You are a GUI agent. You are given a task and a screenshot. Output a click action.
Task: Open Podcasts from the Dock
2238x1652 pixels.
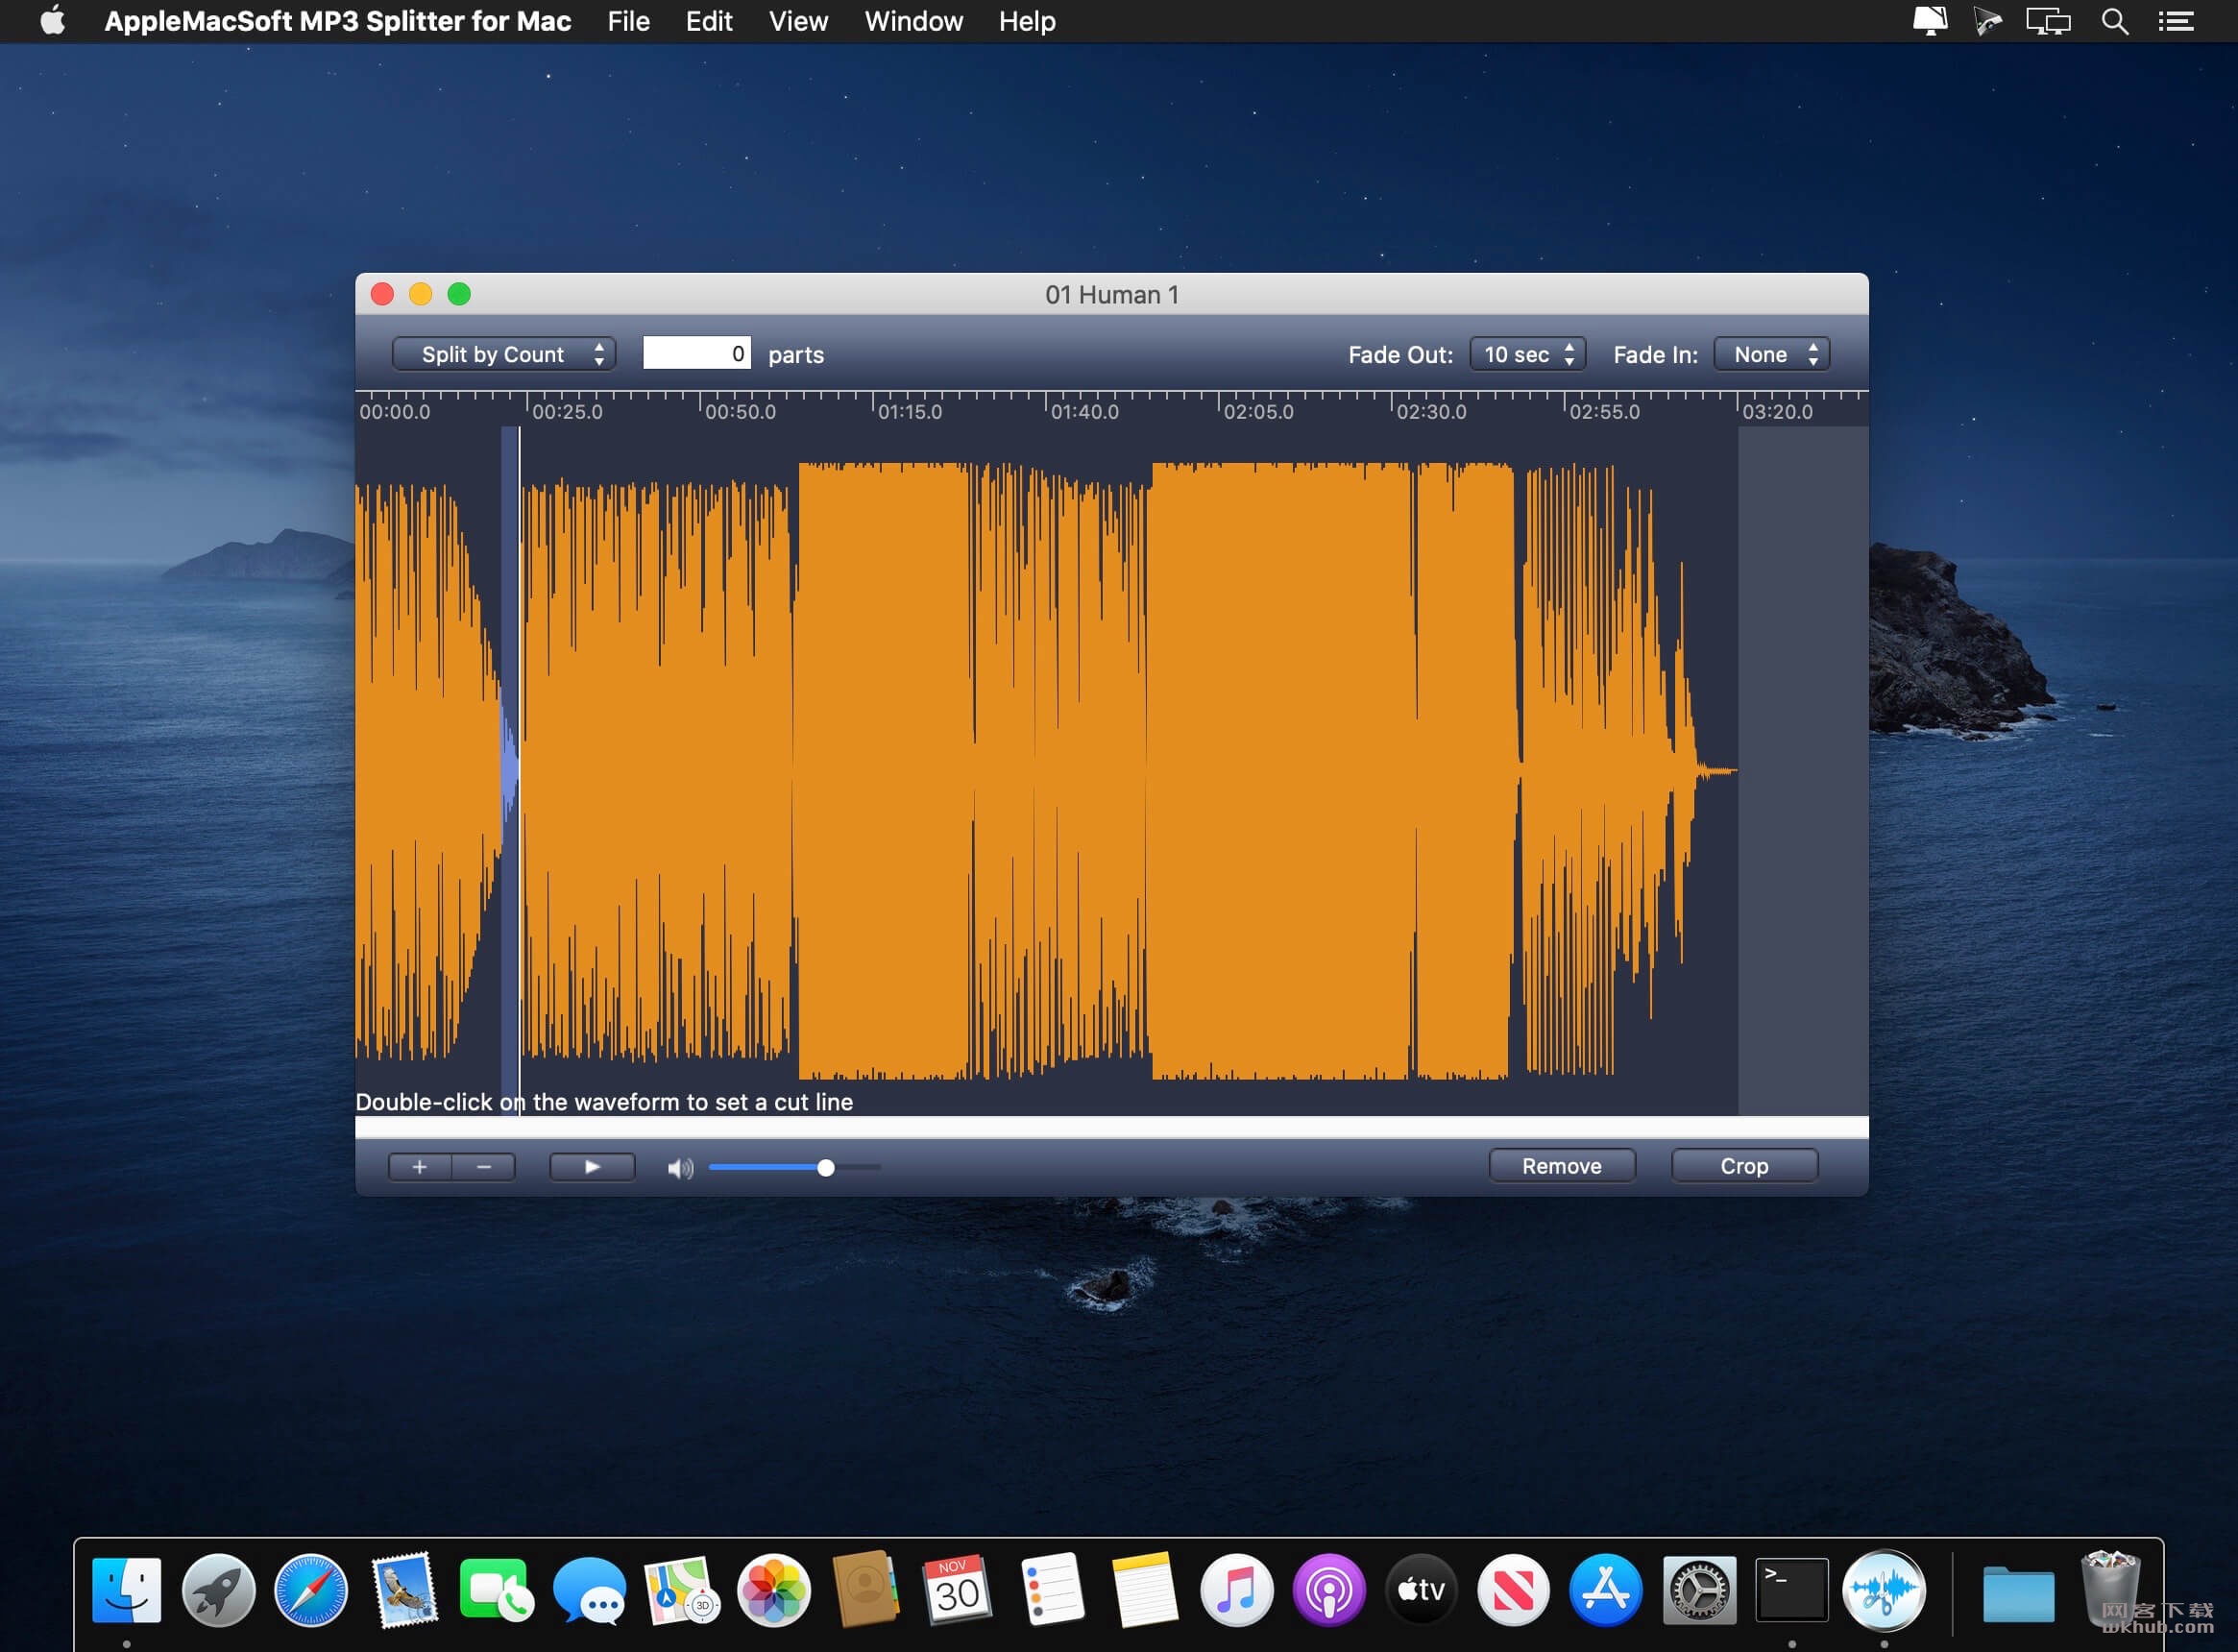[x=1329, y=1590]
